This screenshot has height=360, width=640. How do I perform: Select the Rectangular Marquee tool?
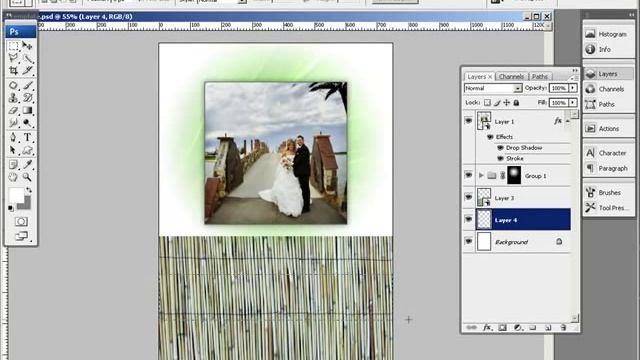[x=13, y=45]
